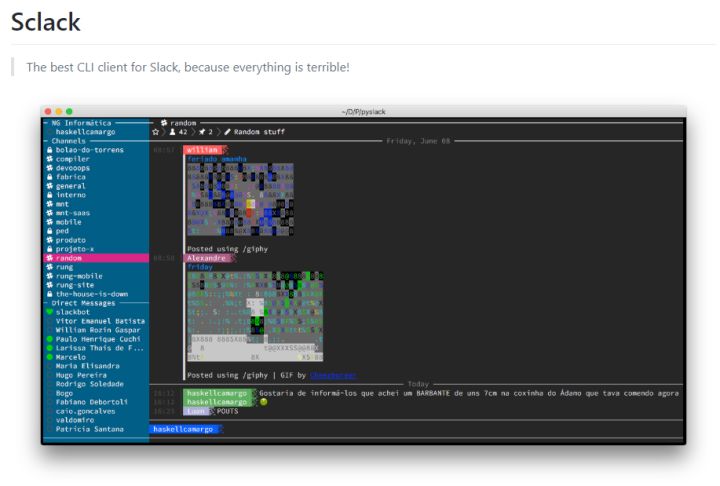
Task: Click the hash icon of compiler channel
Action: (x=50, y=159)
